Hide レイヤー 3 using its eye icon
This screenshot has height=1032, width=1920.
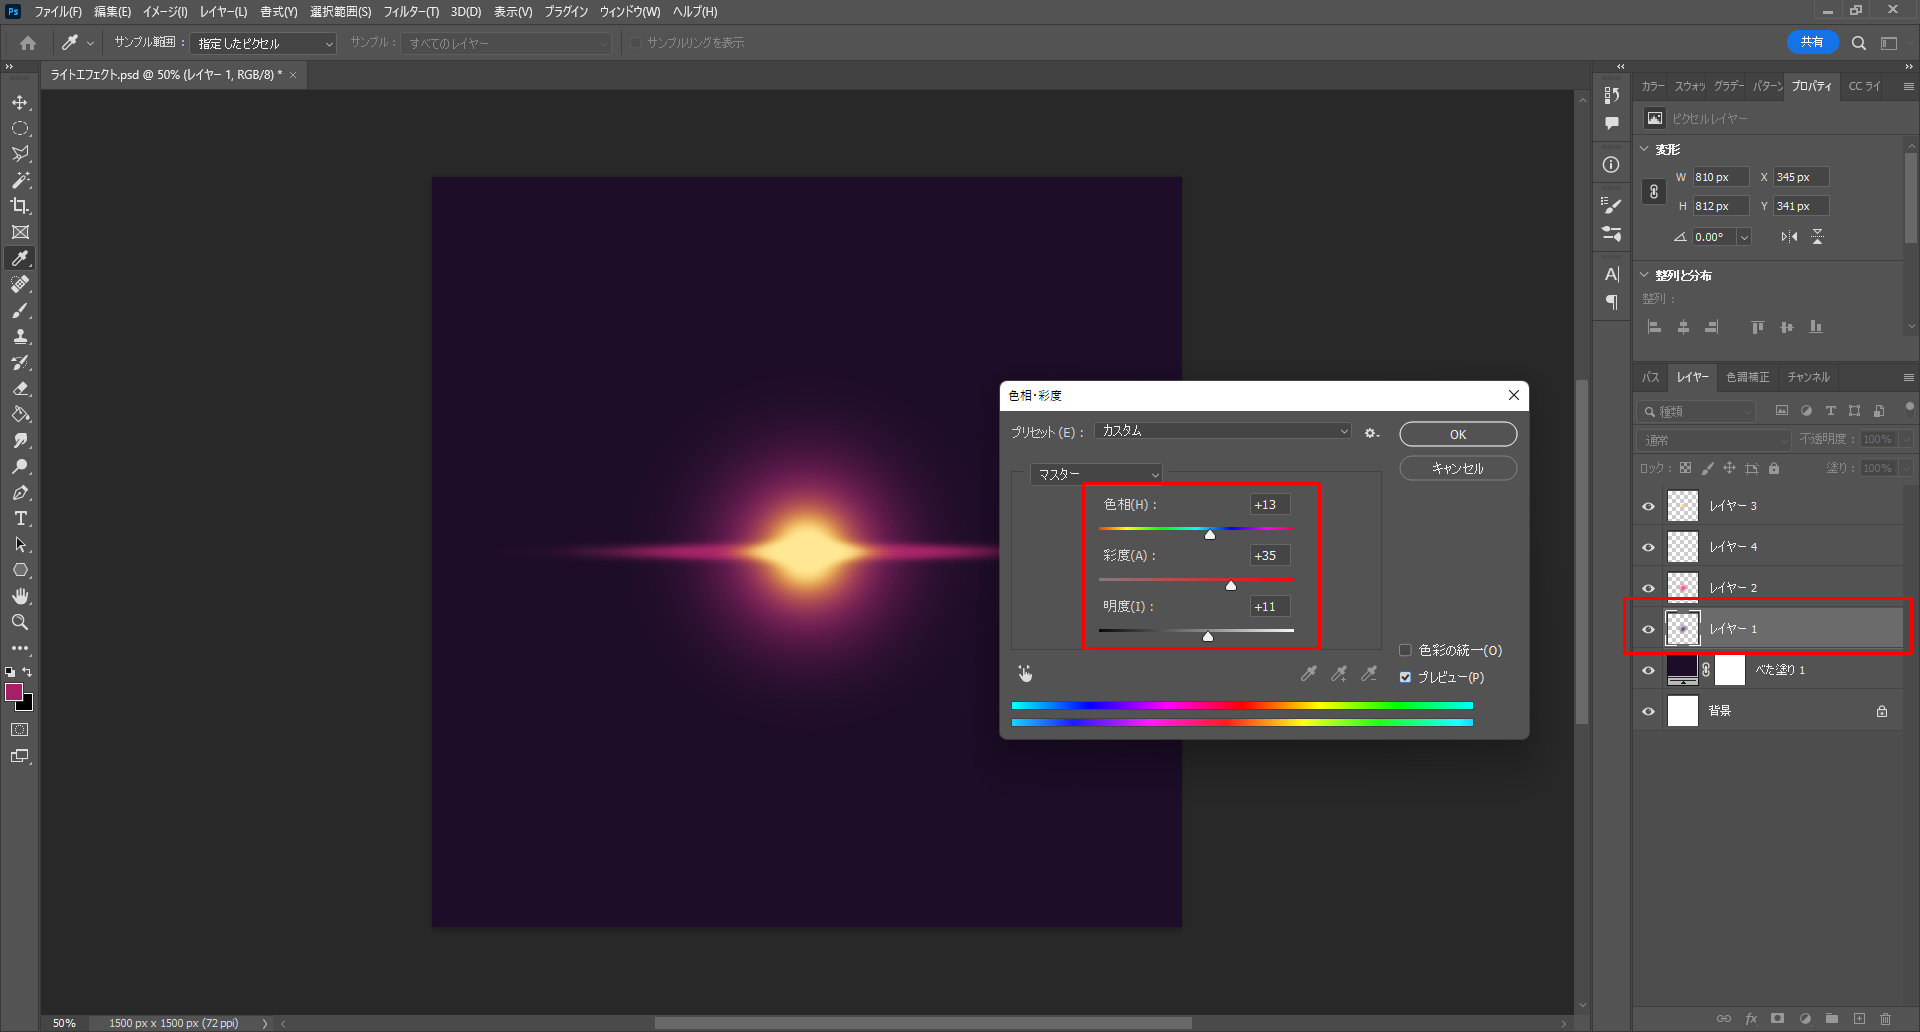click(x=1648, y=506)
